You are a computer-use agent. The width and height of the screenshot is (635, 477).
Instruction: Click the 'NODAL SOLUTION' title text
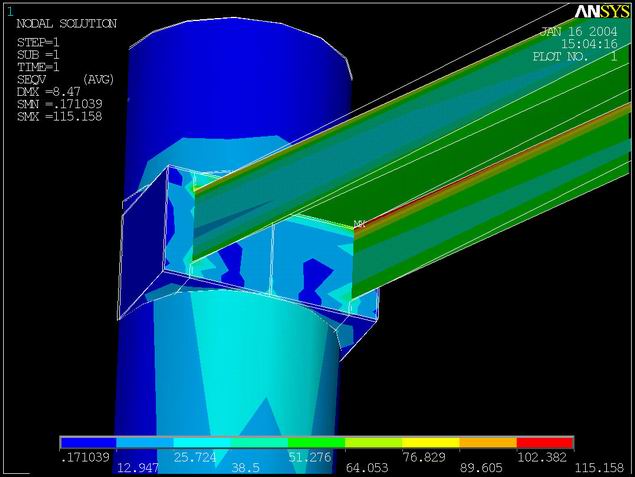(66, 23)
